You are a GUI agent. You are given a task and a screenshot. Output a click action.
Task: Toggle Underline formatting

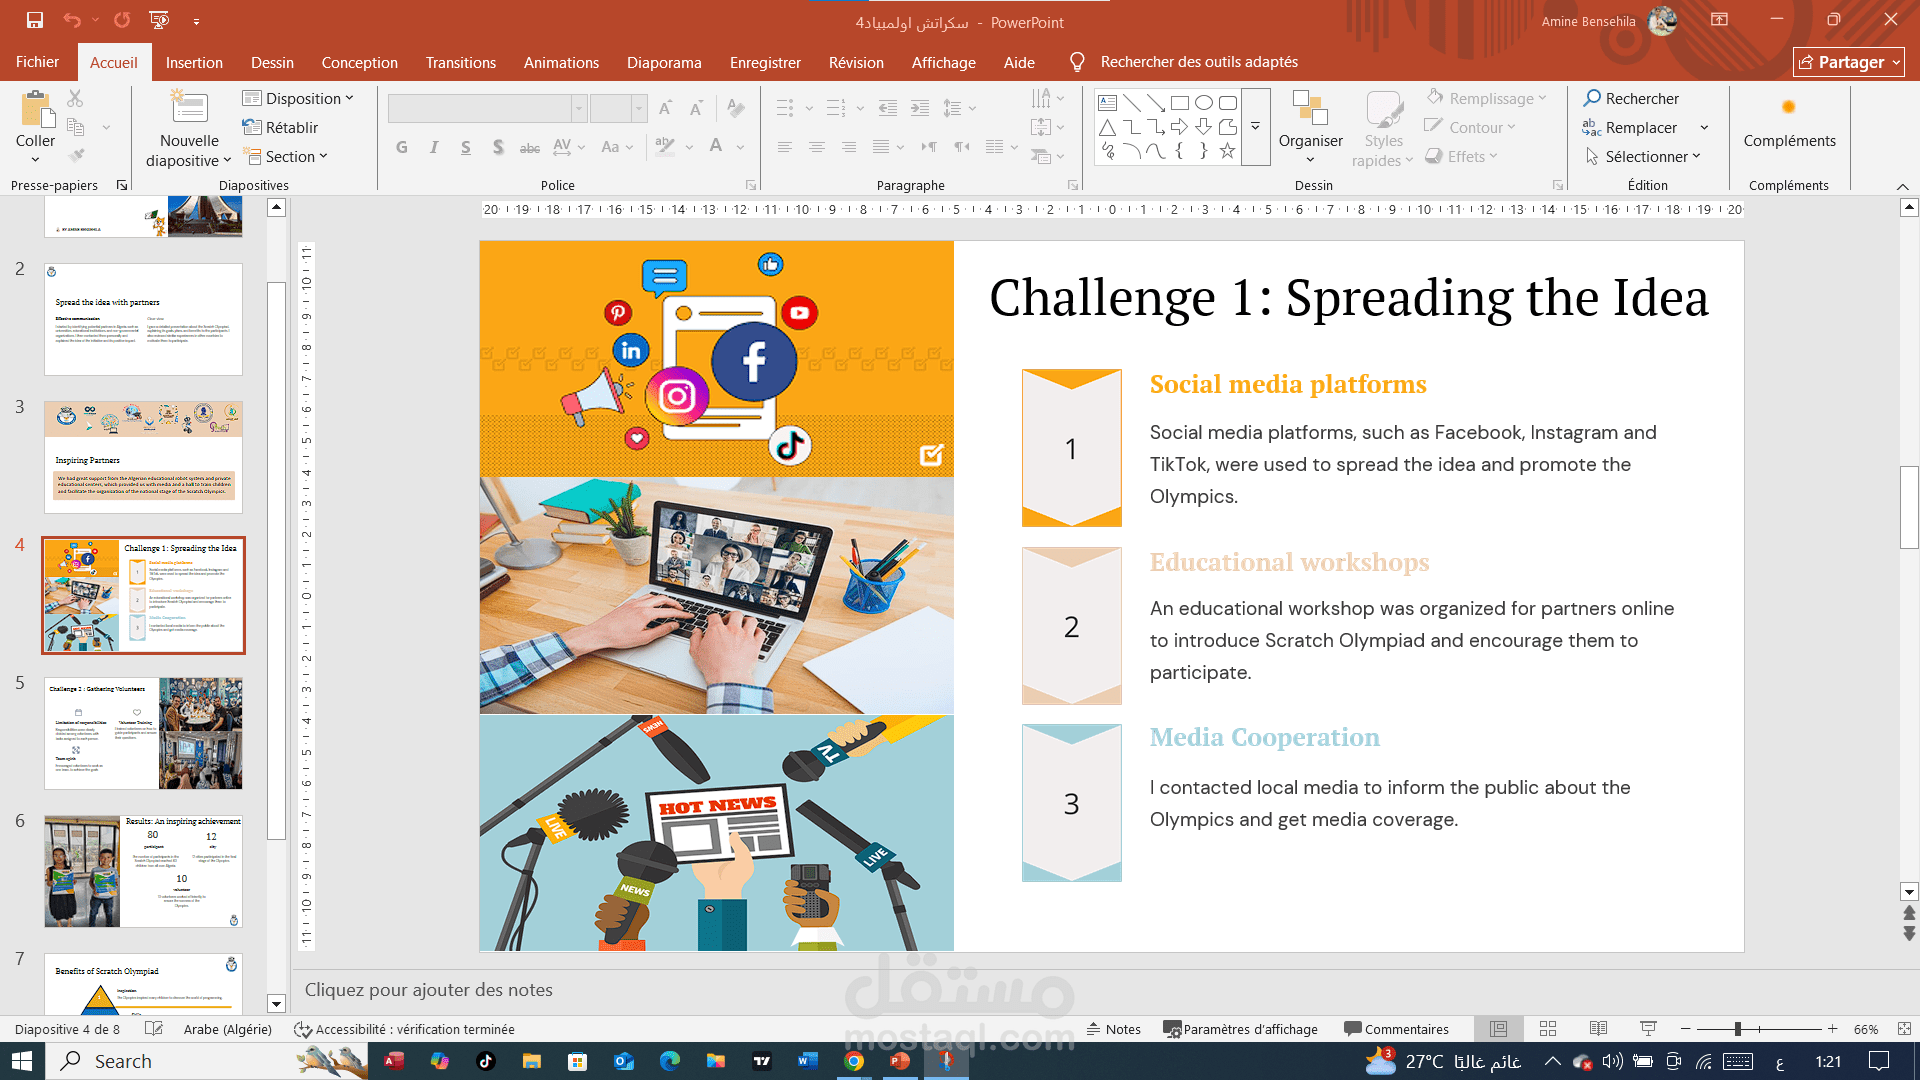tap(466, 147)
